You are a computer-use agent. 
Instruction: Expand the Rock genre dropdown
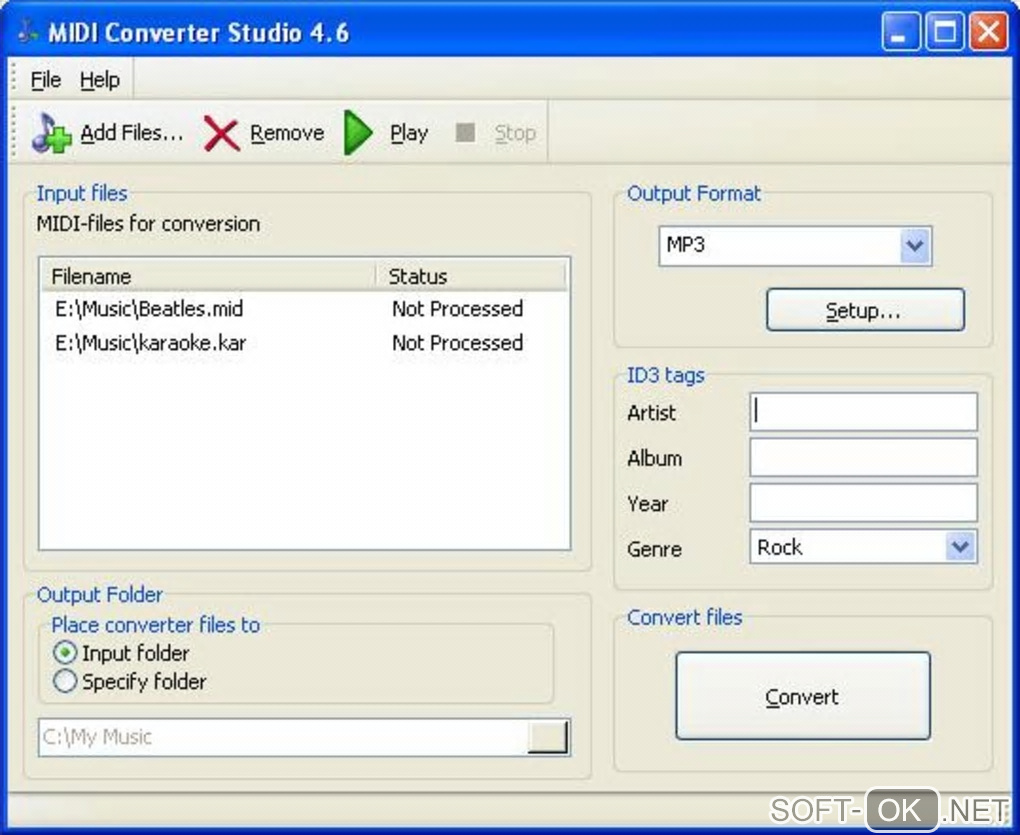tap(960, 546)
